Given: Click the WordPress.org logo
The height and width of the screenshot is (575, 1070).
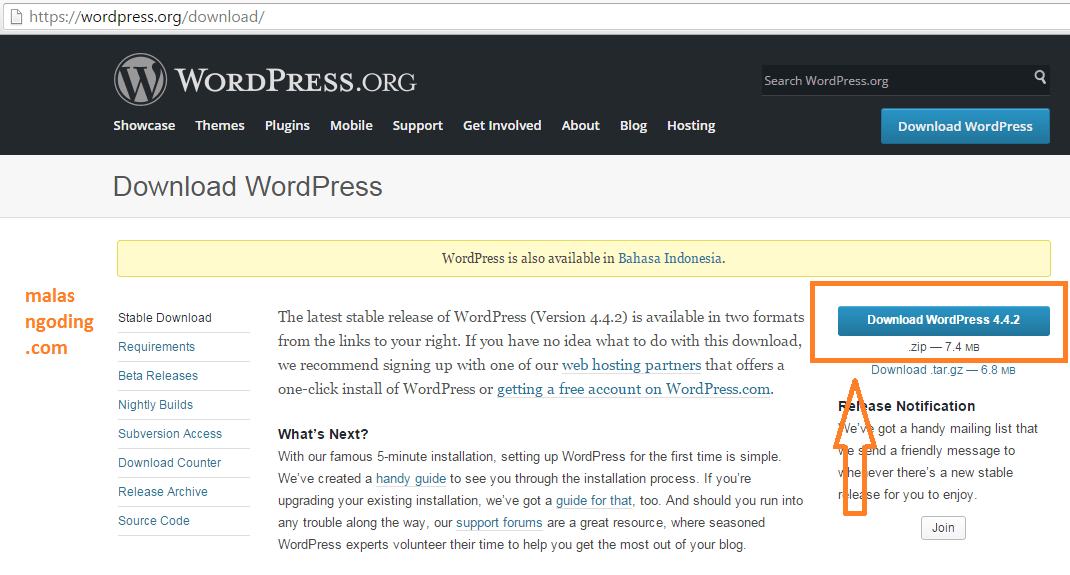Looking at the screenshot, I should tap(265, 80).
